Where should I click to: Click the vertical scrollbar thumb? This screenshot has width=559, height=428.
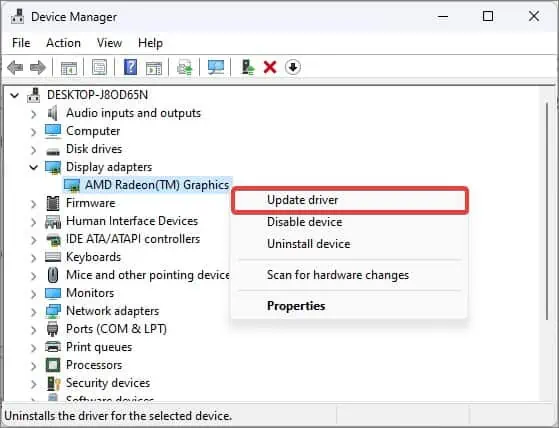(x=547, y=211)
